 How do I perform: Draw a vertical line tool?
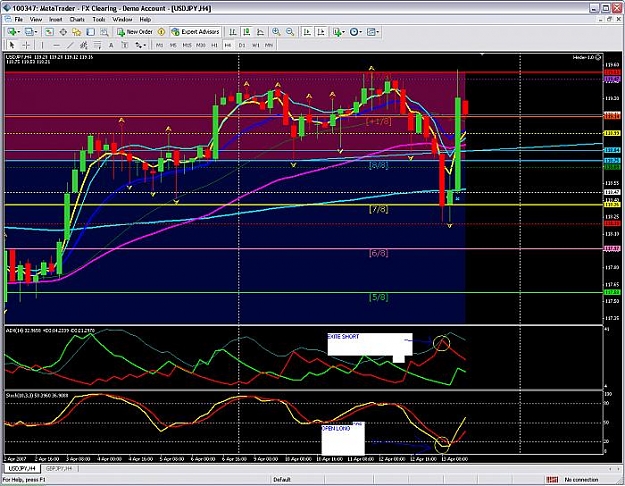click(x=42, y=45)
